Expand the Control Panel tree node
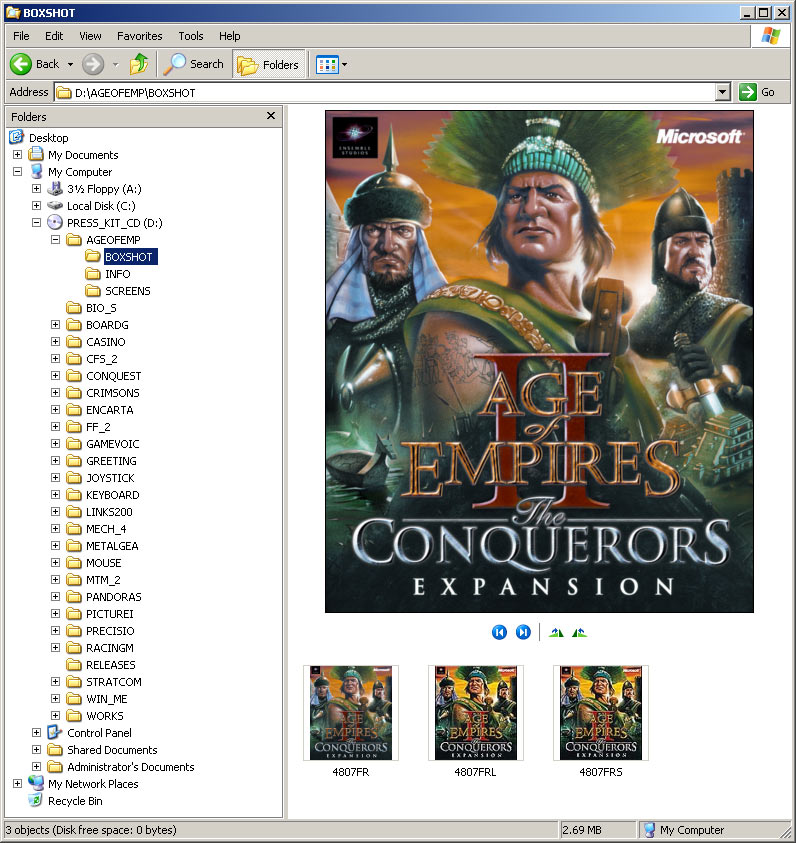 pos(37,733)
